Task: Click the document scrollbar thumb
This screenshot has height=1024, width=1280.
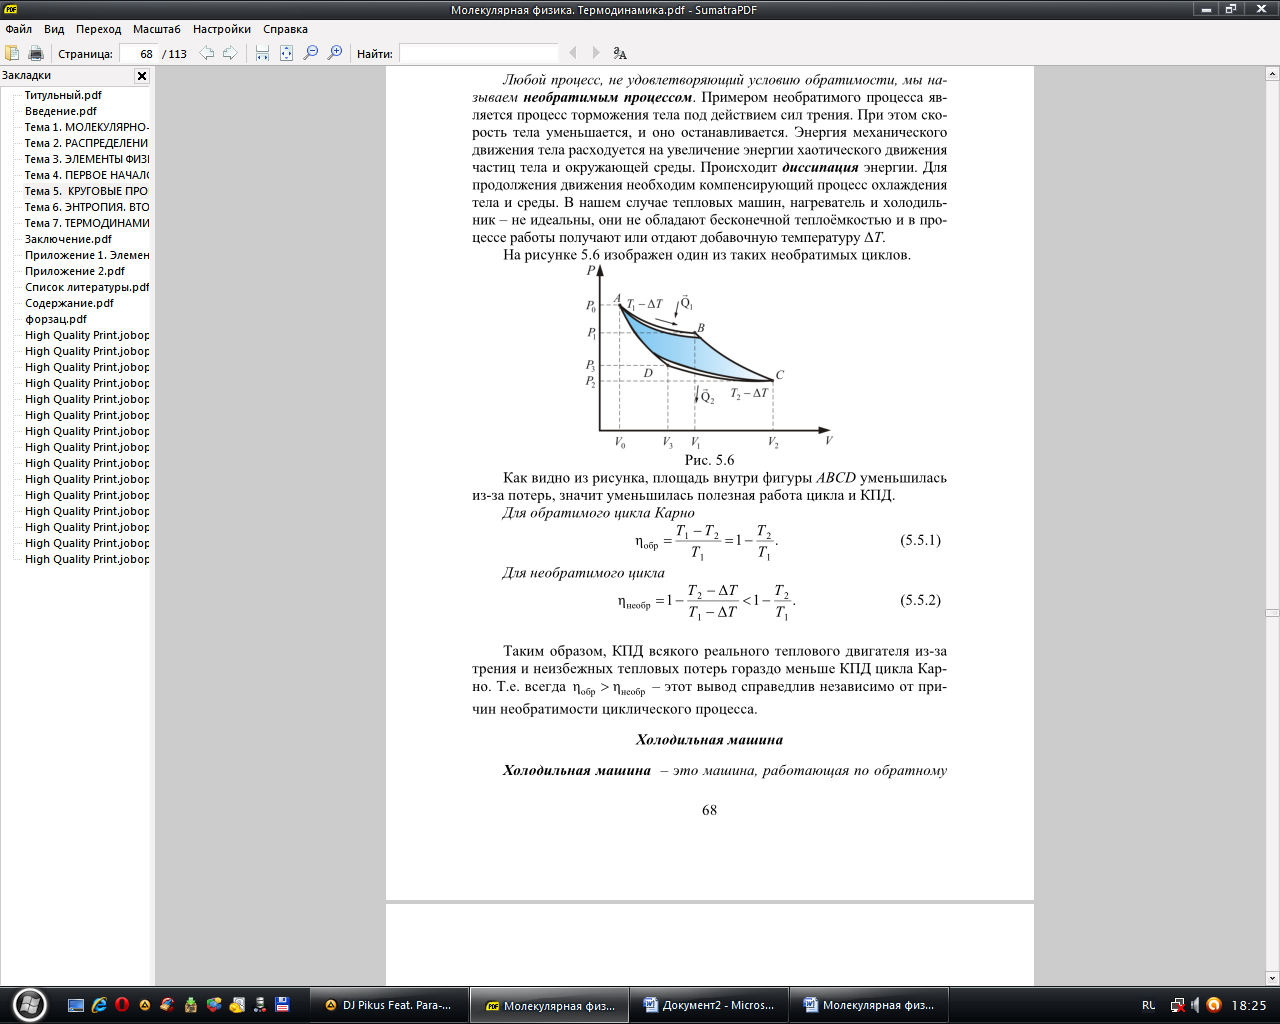Action: click(1272, 612)
